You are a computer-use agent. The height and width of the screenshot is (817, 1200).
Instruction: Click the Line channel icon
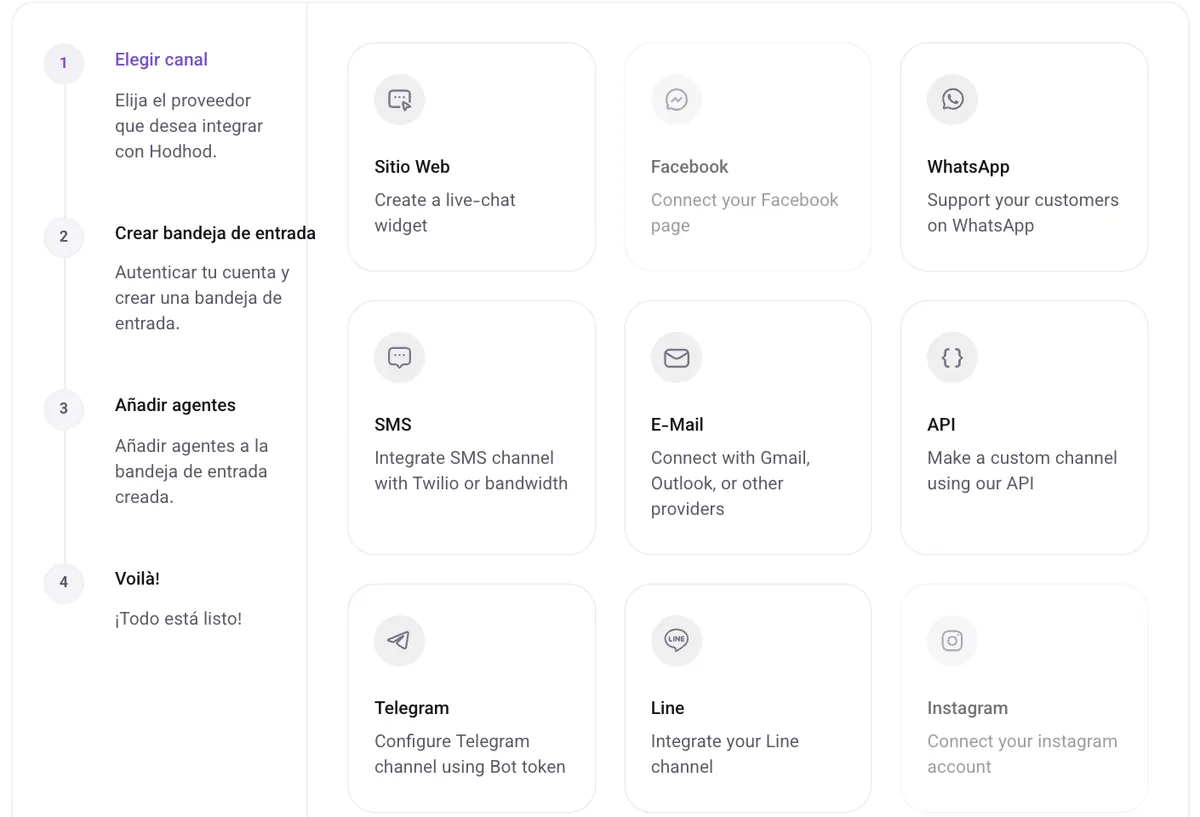coord(677,641)
